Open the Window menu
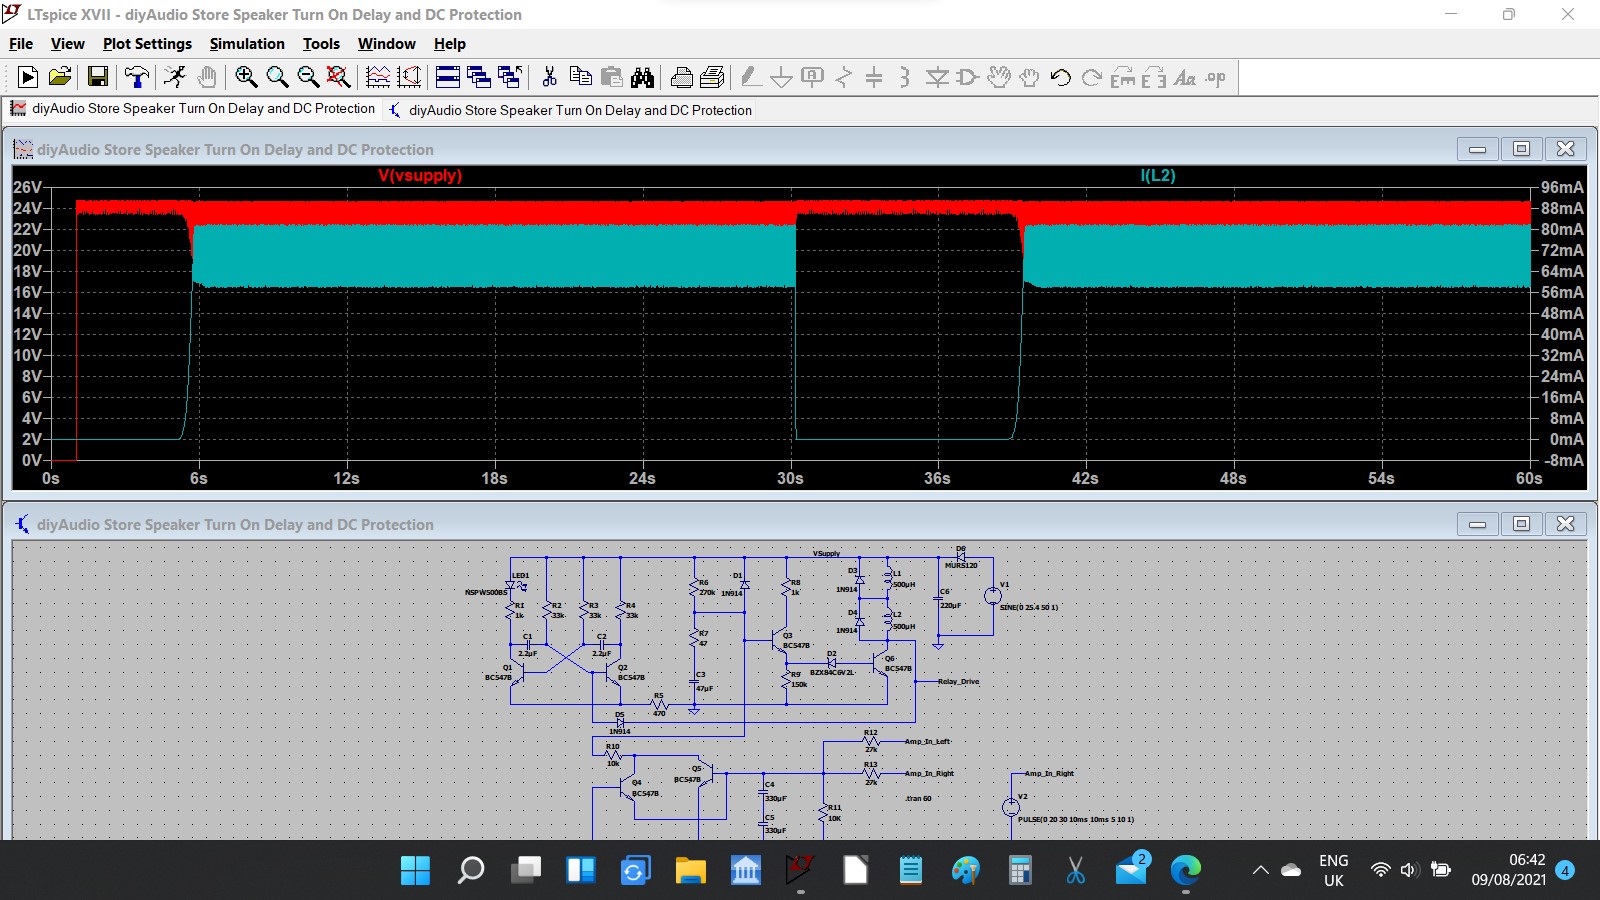Screen dimensions: 1600x900 387,44
